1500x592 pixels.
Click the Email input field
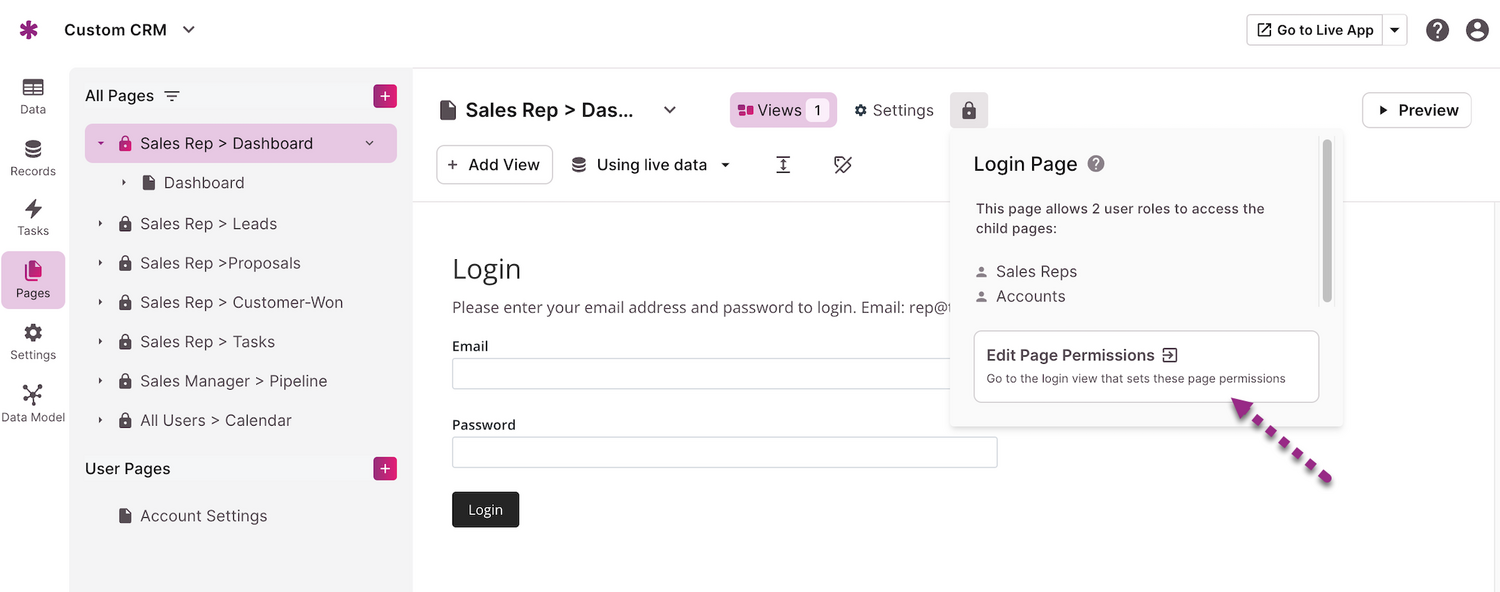click(702, 374)
